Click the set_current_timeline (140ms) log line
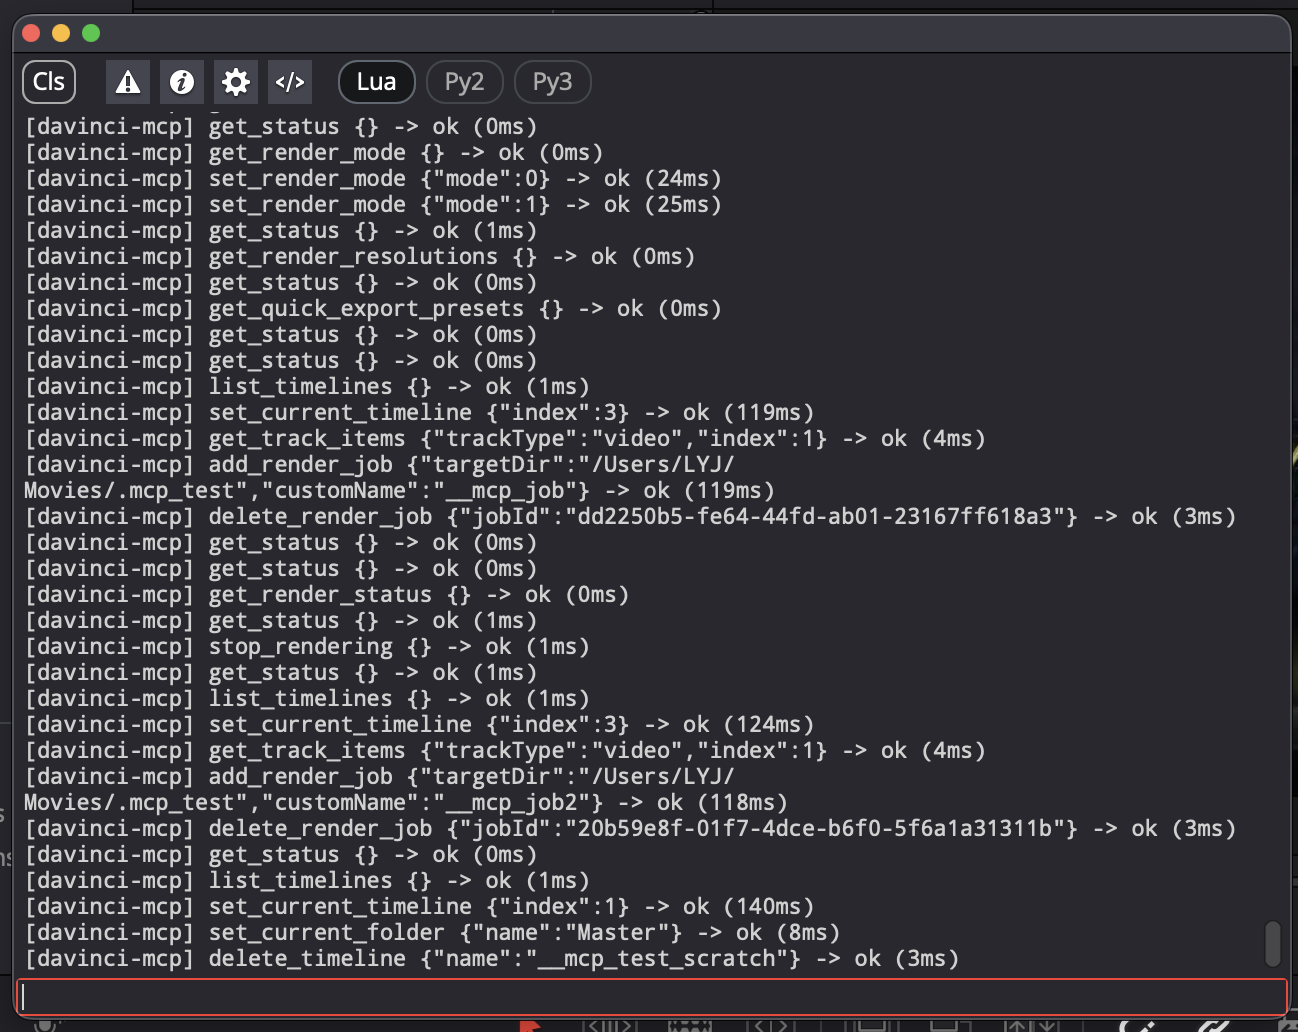This screenshot has height=1032, width=1298. (x=419, y=907)
